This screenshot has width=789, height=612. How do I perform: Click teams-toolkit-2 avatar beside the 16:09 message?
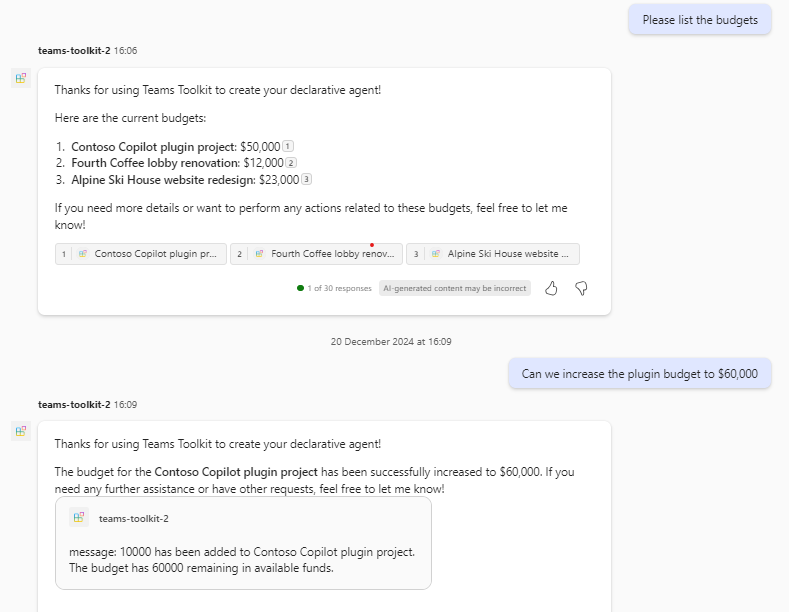pos(21,431)
